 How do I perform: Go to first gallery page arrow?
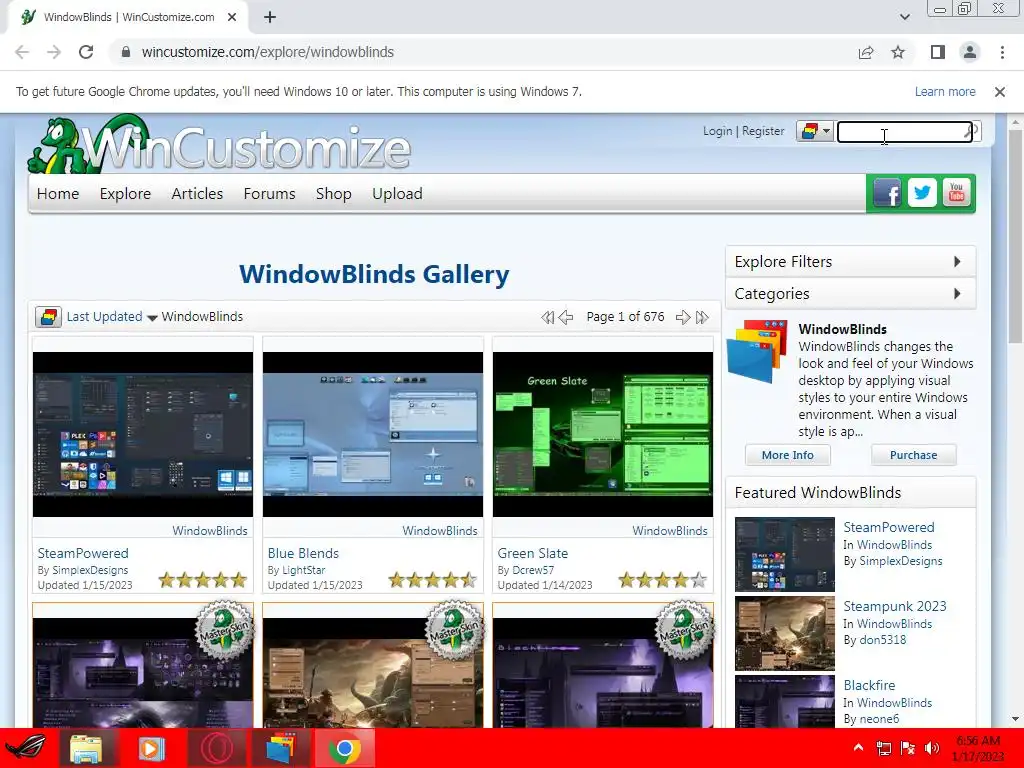[547, 317]
